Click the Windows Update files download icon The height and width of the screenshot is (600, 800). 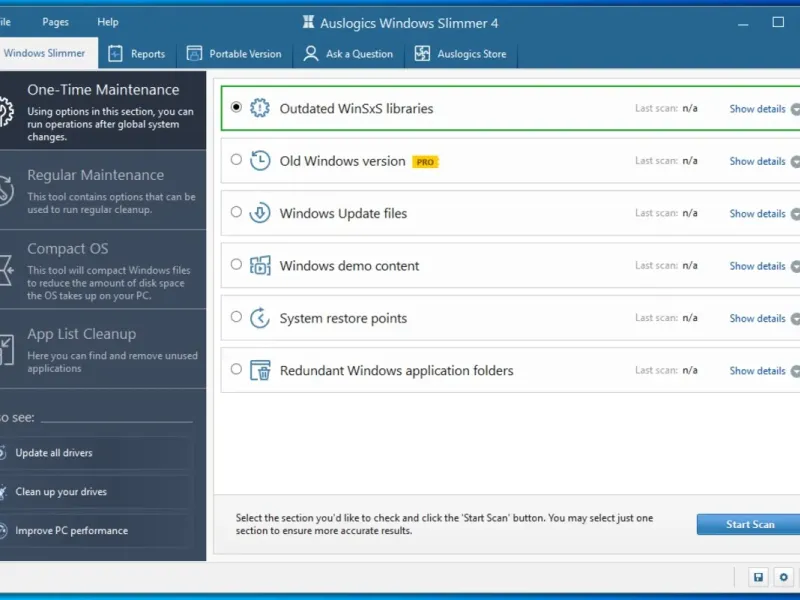tap(260, 213)
